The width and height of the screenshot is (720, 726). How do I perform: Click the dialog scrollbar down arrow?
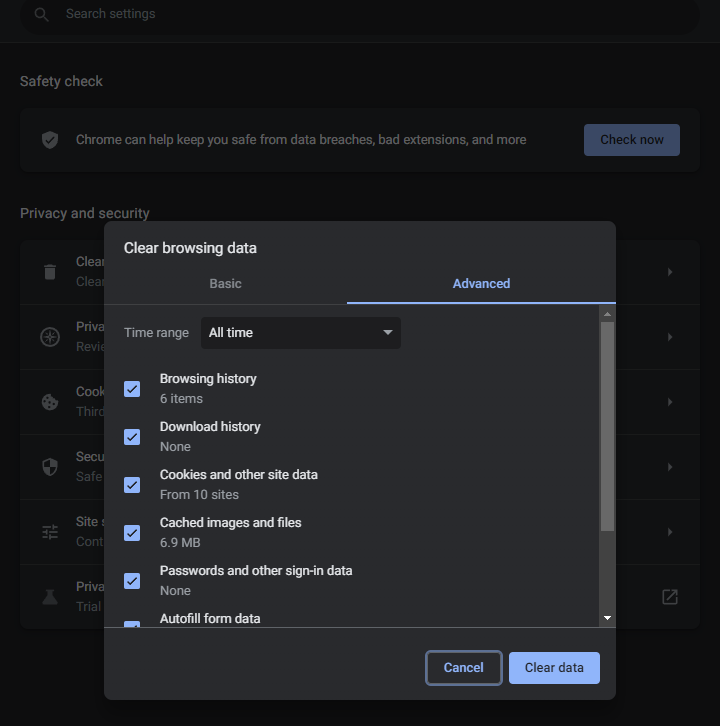click(x=607, y=619)
